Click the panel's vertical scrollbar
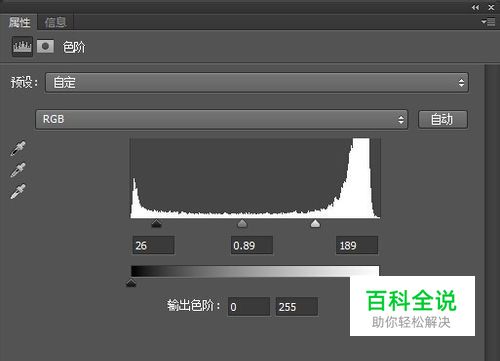500x361 pixels. pyautogui.click(x=492, y=213)
